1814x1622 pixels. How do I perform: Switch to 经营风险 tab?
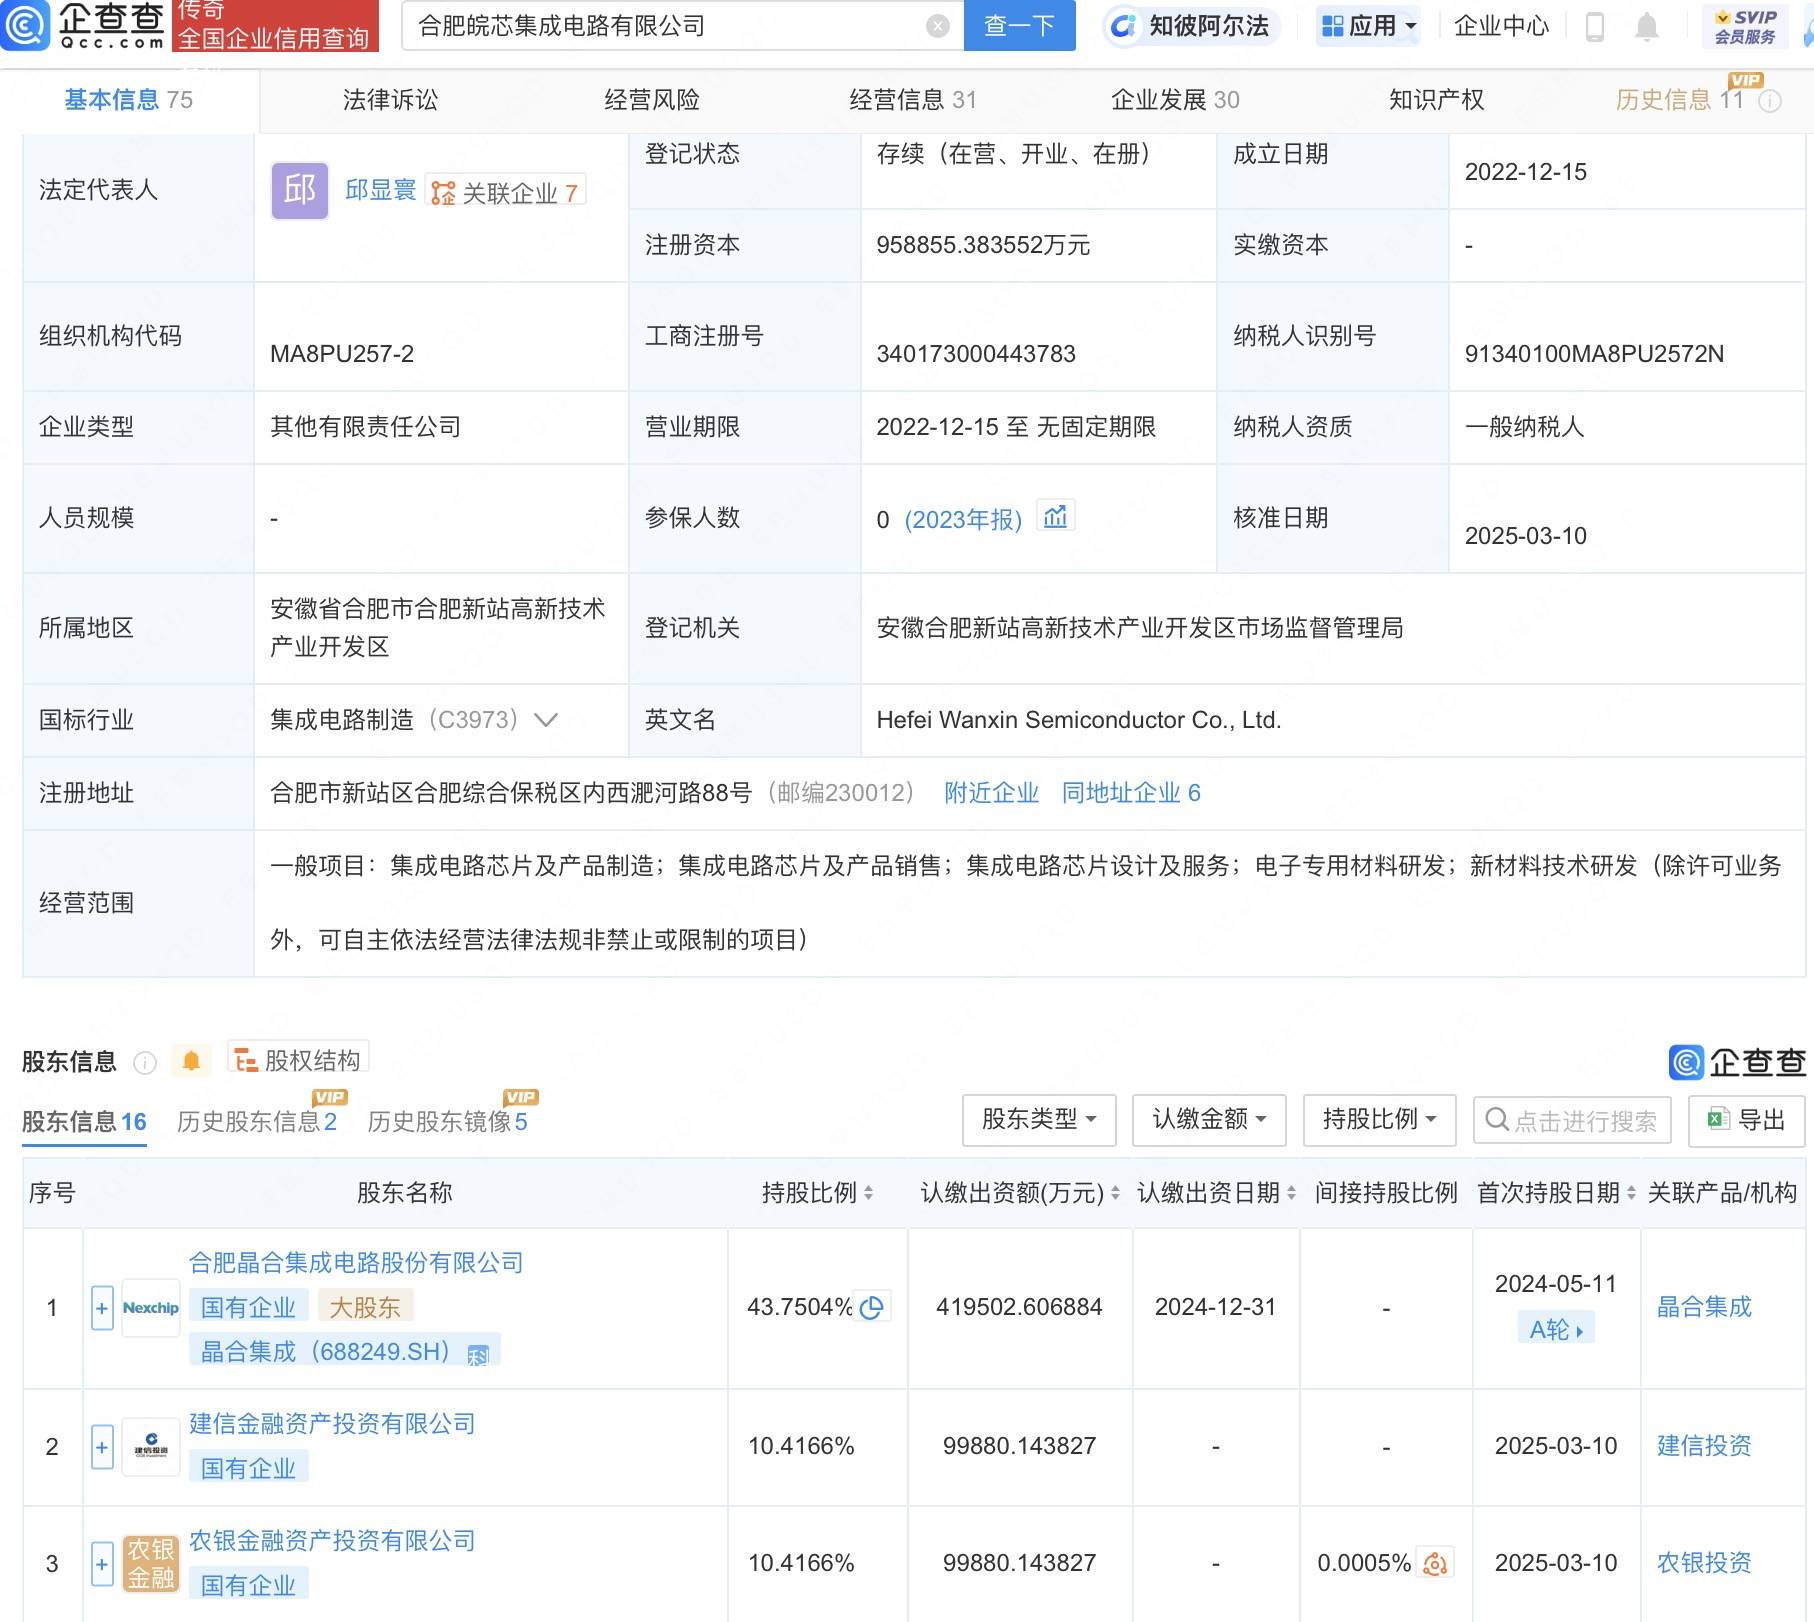click(x=652, y=100)
